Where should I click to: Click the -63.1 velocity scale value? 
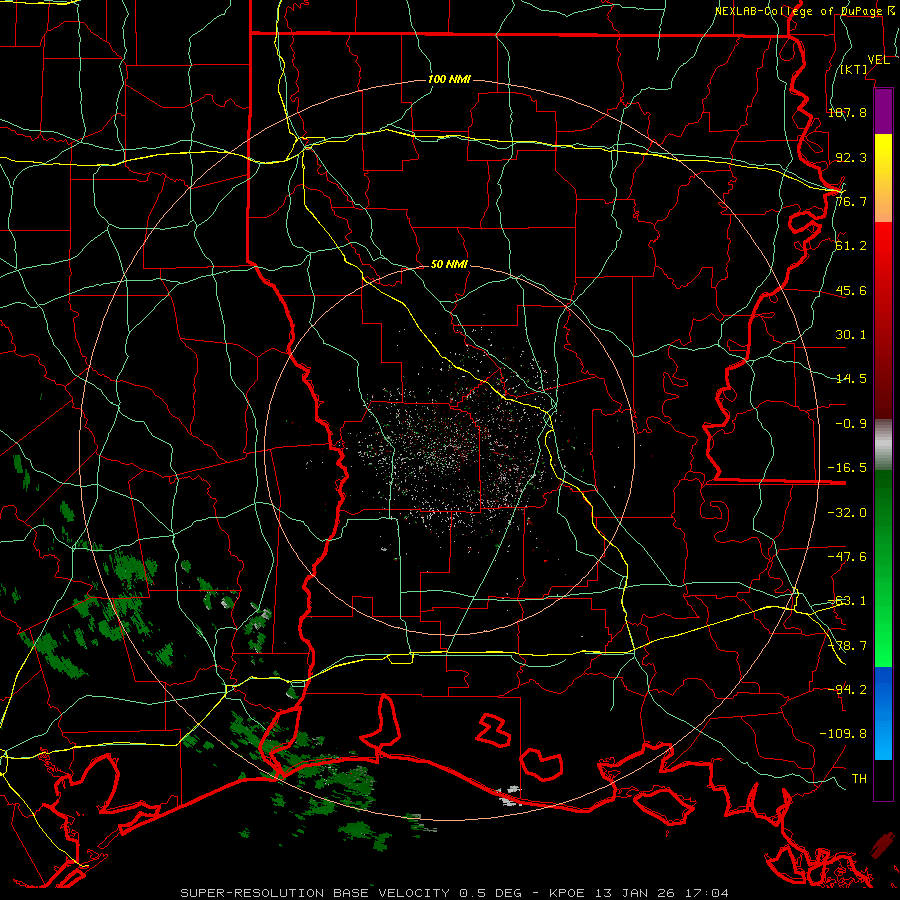pyautogui.click(x=847, y=601)
